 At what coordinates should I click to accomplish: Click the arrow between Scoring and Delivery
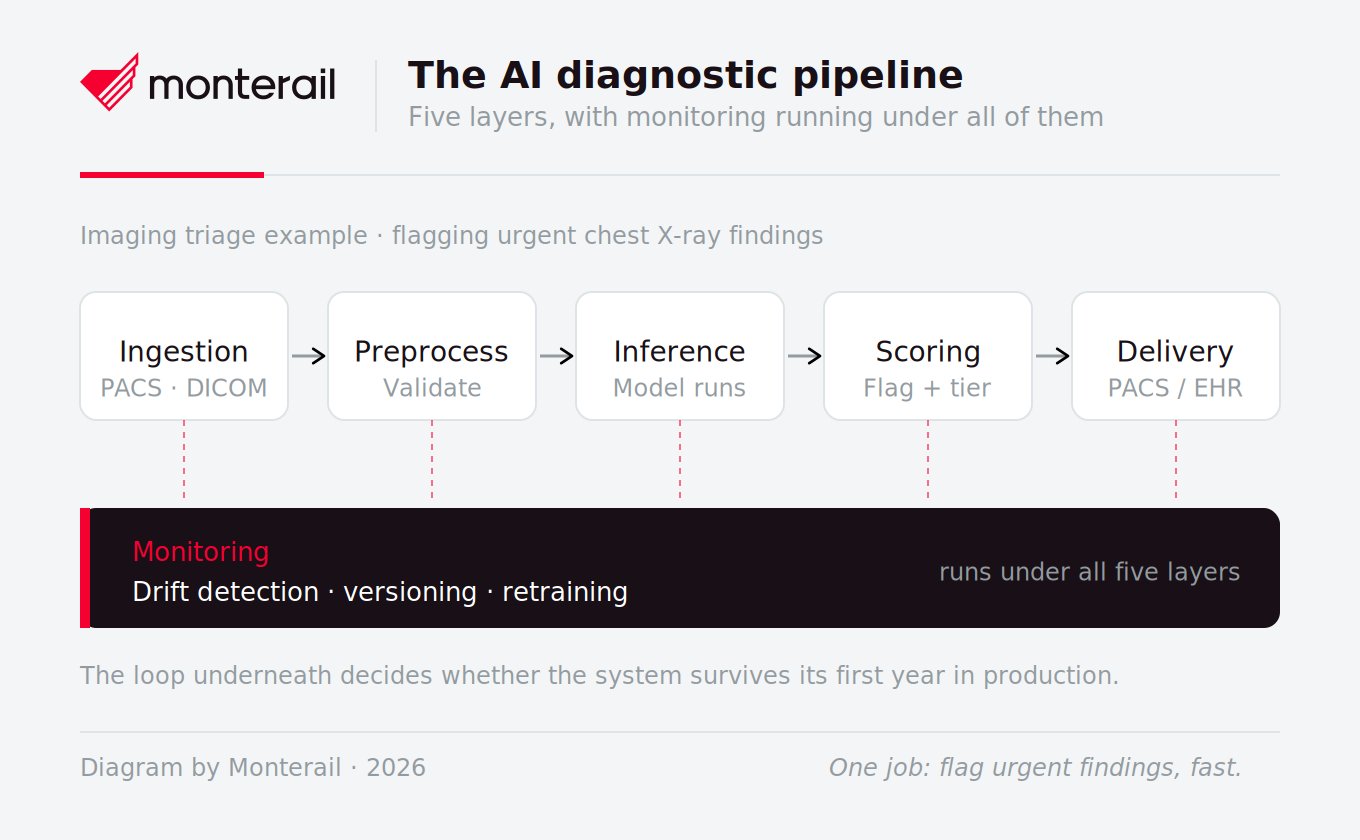[1052, 356]
